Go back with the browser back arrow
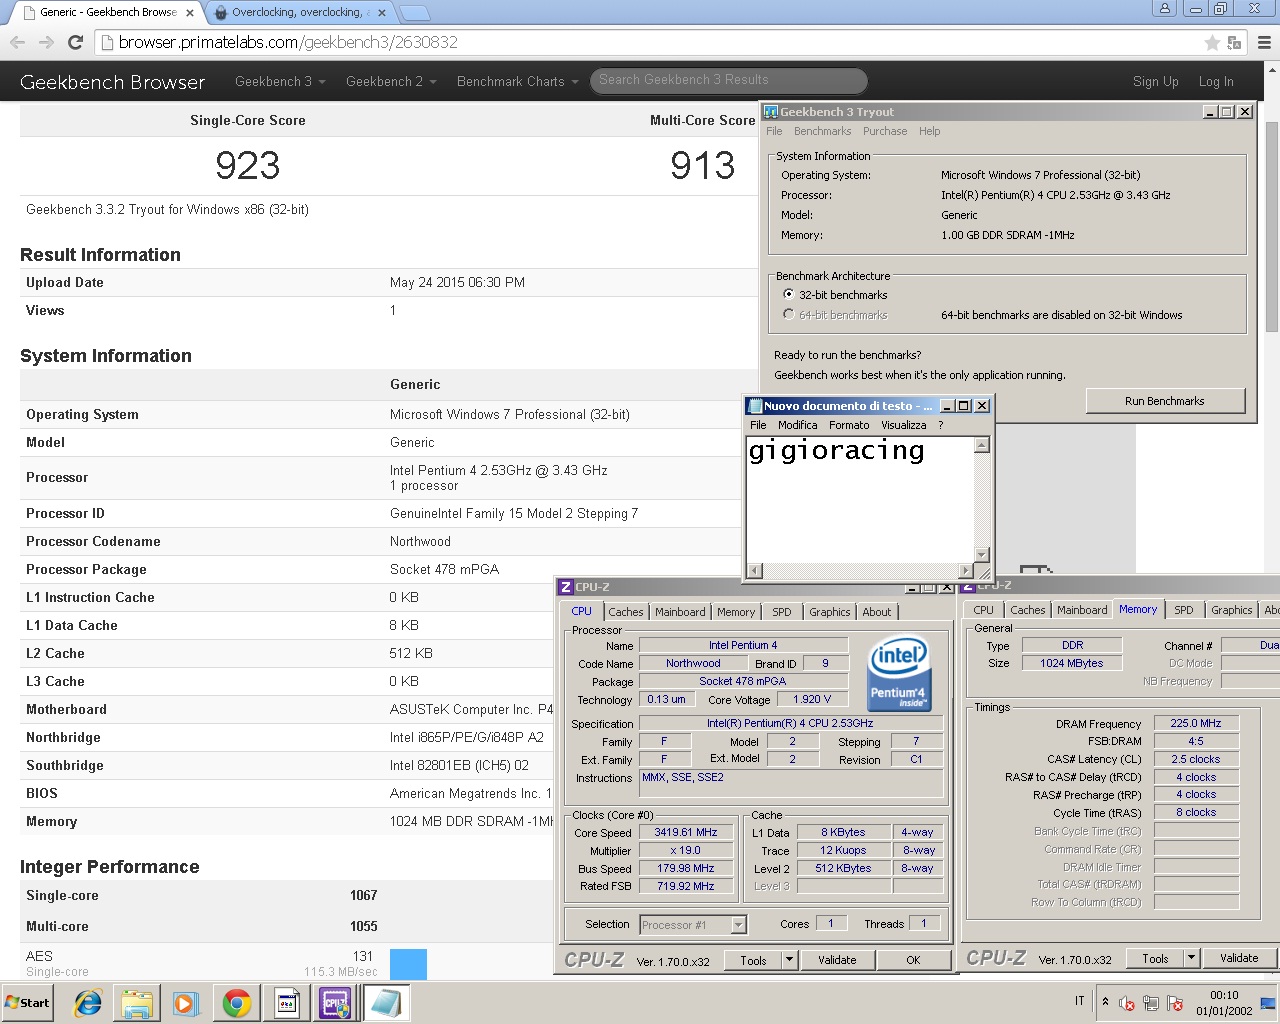Screen dimensions: 1280x1024 17,42
